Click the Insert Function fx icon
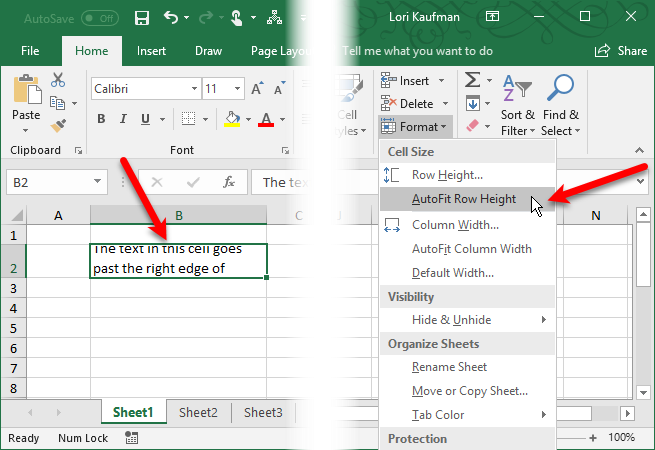Screen dimensions: 655x450 click(229, 182)
